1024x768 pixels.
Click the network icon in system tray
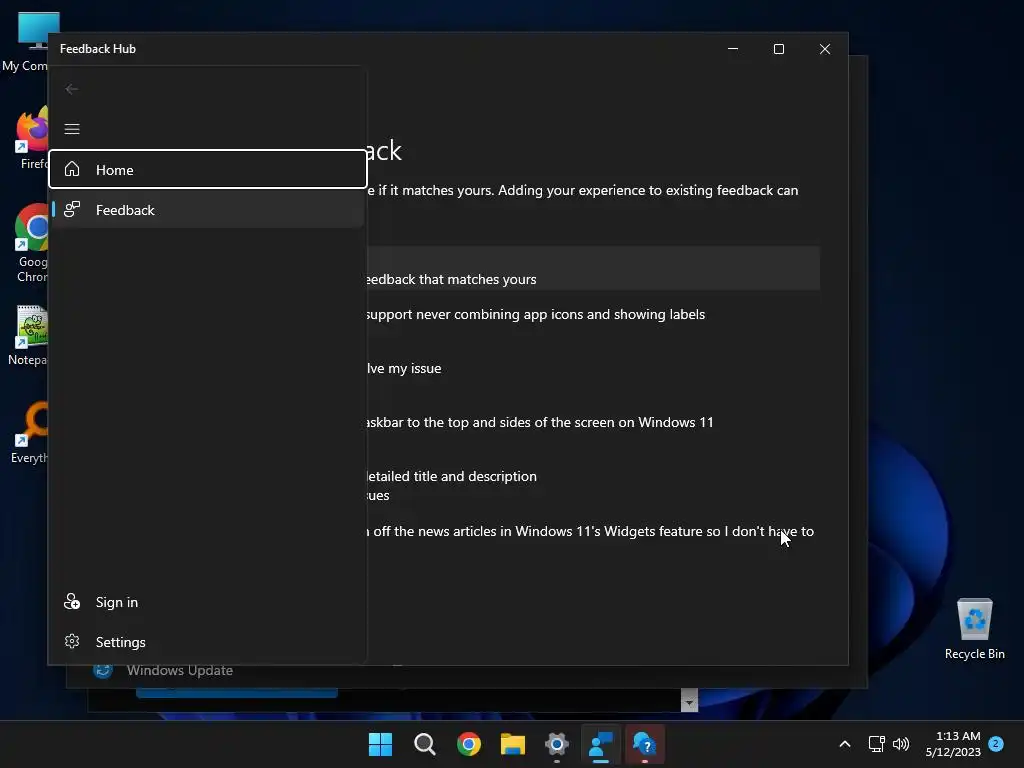876,744
